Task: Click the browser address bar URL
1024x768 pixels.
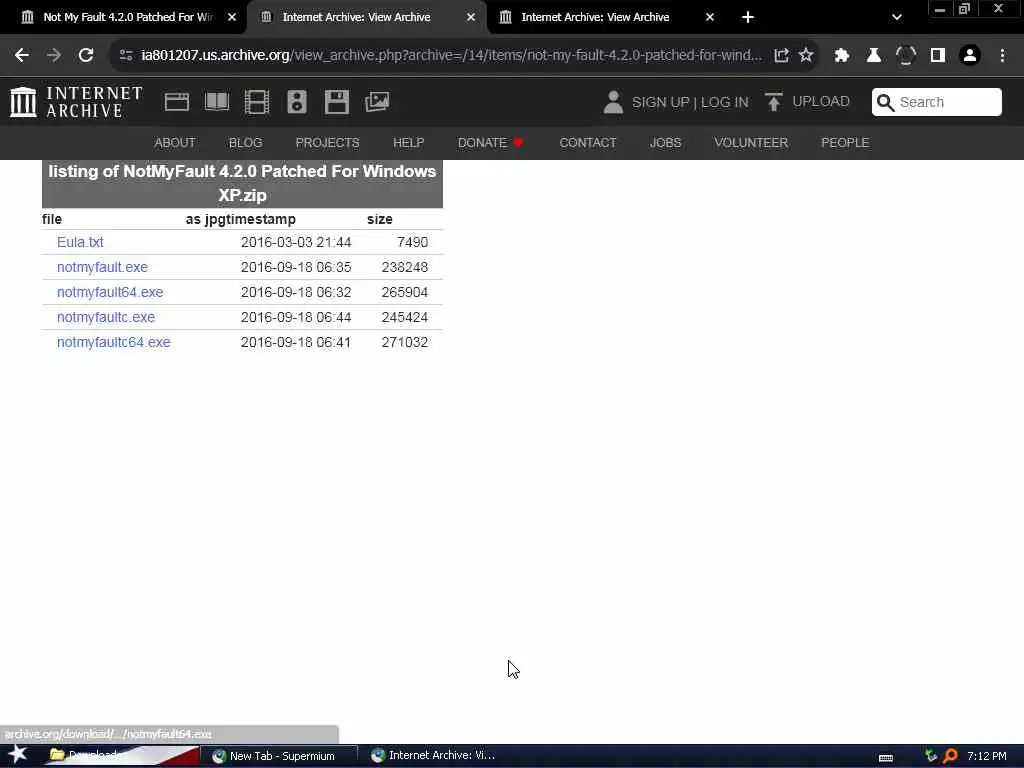Action: (451, 56)
